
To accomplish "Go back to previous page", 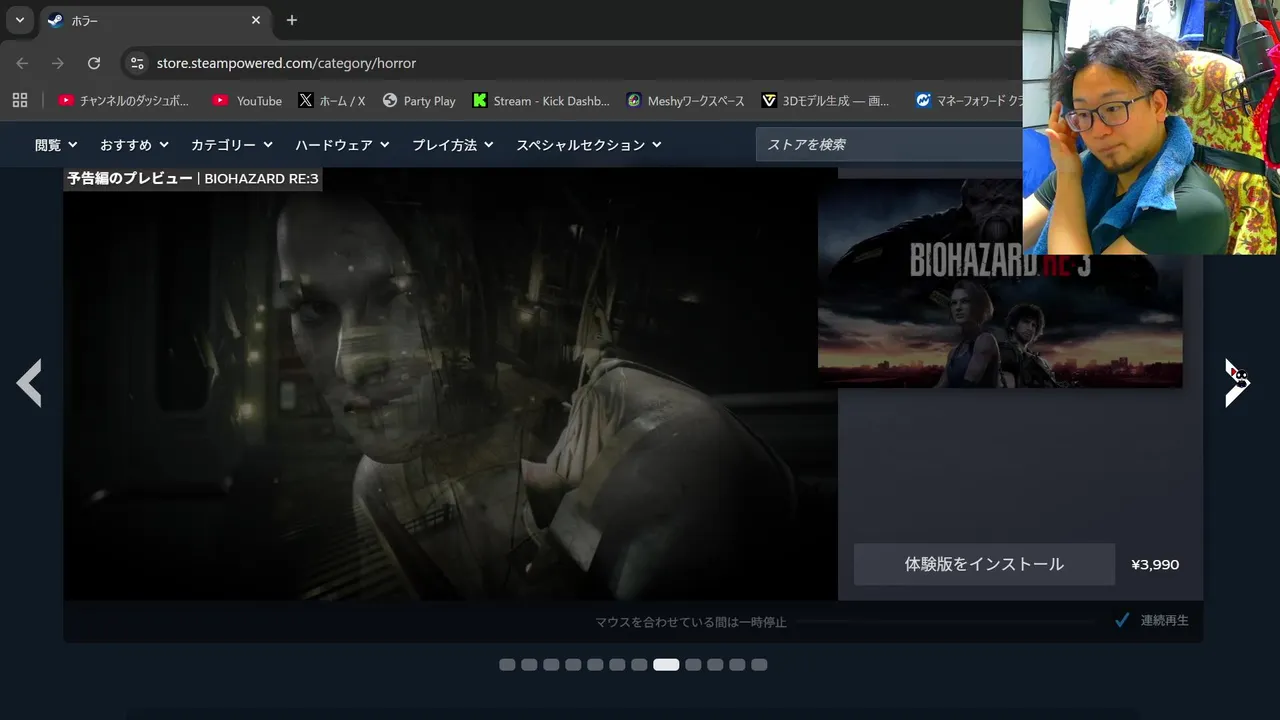I will (22, 63).
